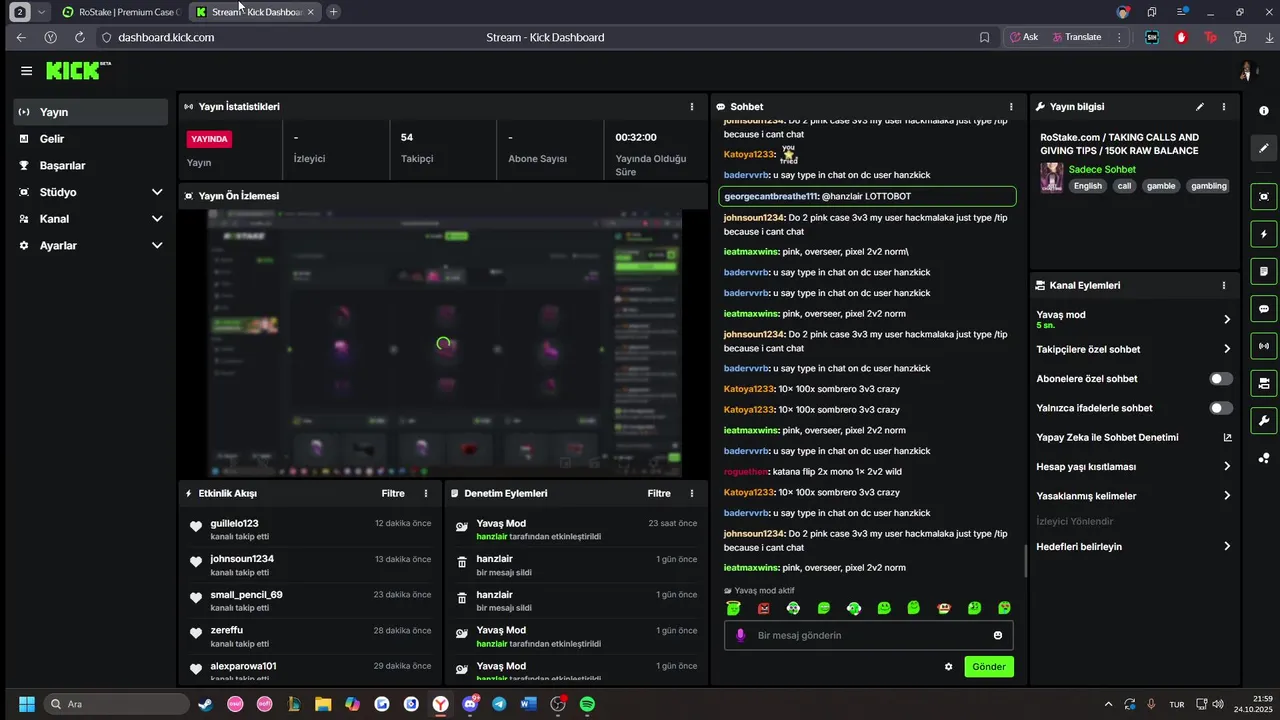Reload the page from the browser toolbar
This screenshot has height=720, width=1280.
point(79,37)
